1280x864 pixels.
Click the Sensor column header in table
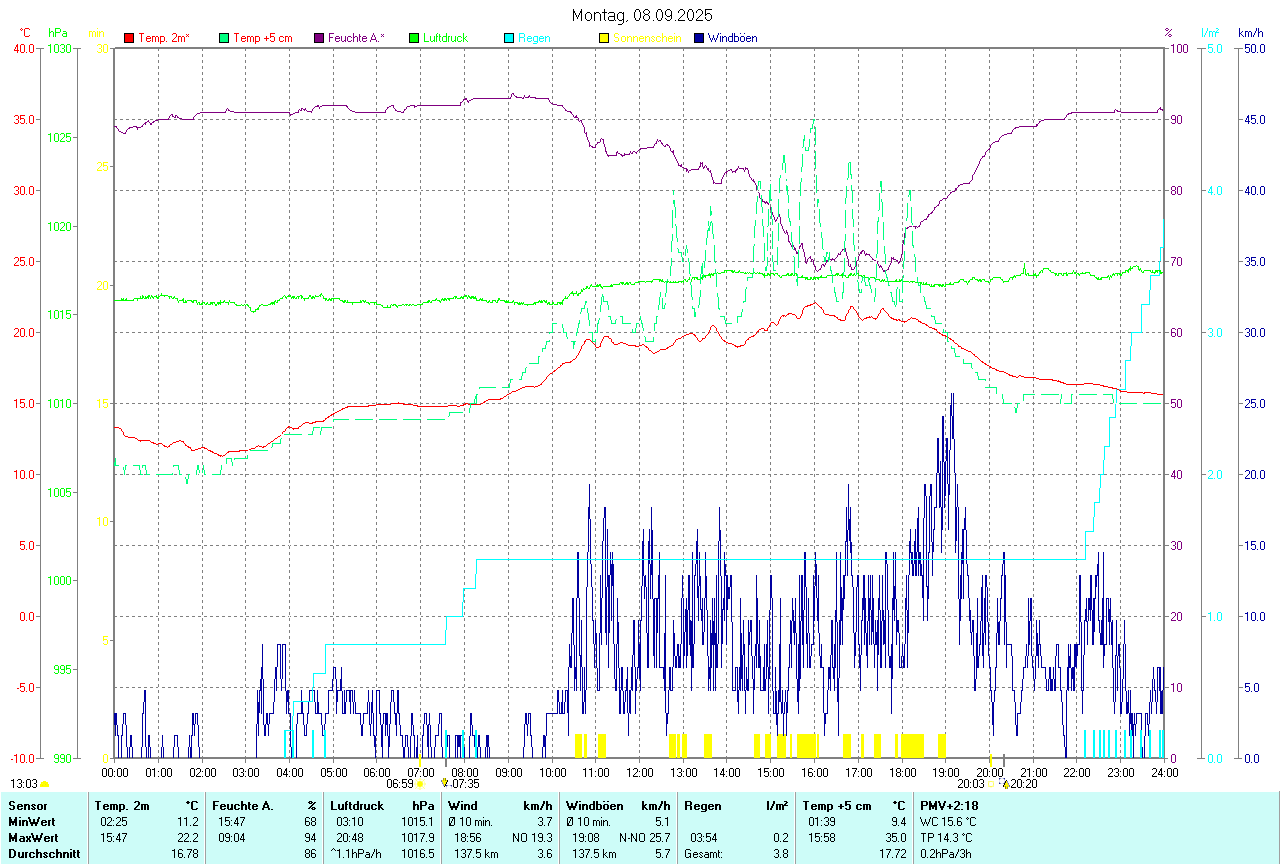(x=27, y=805)
